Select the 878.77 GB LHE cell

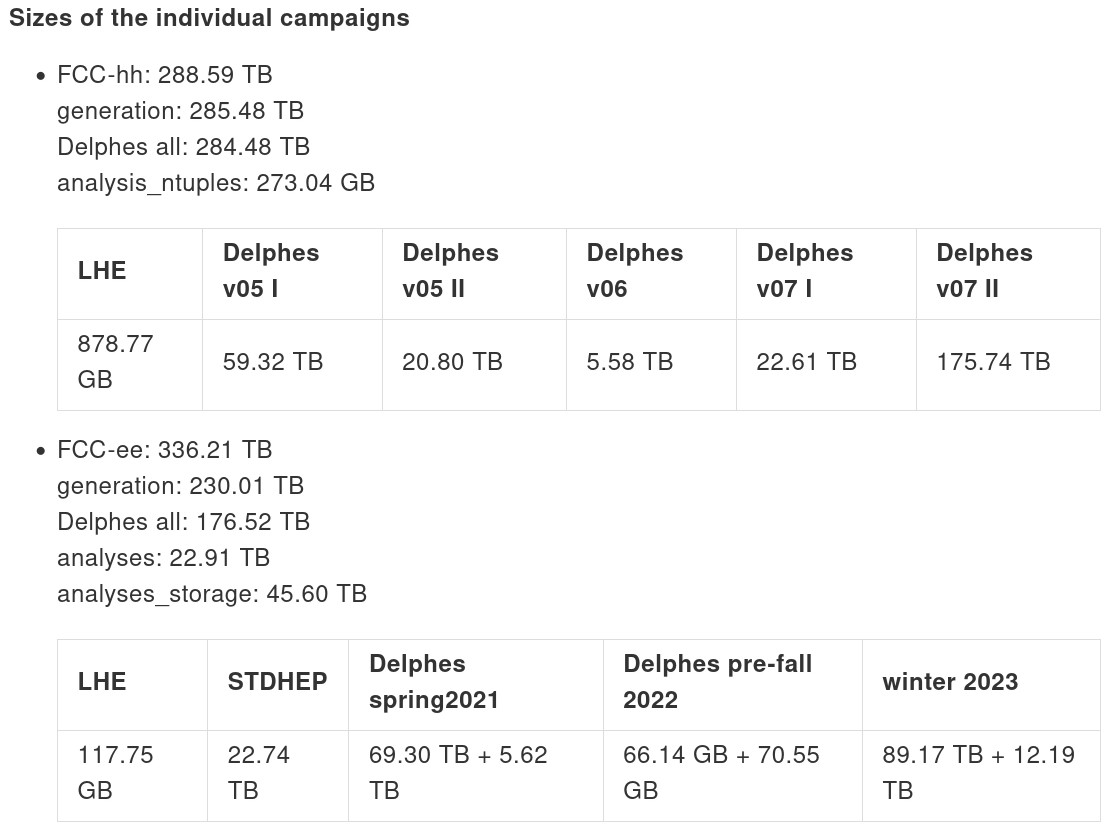point(115,362)
